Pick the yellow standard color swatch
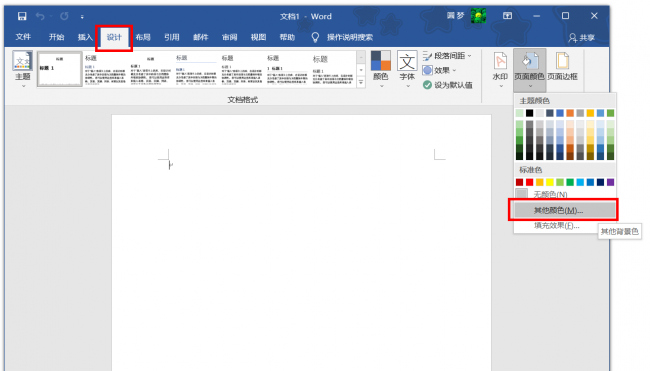This screenshot has height=371, width=650. (550, 182)
